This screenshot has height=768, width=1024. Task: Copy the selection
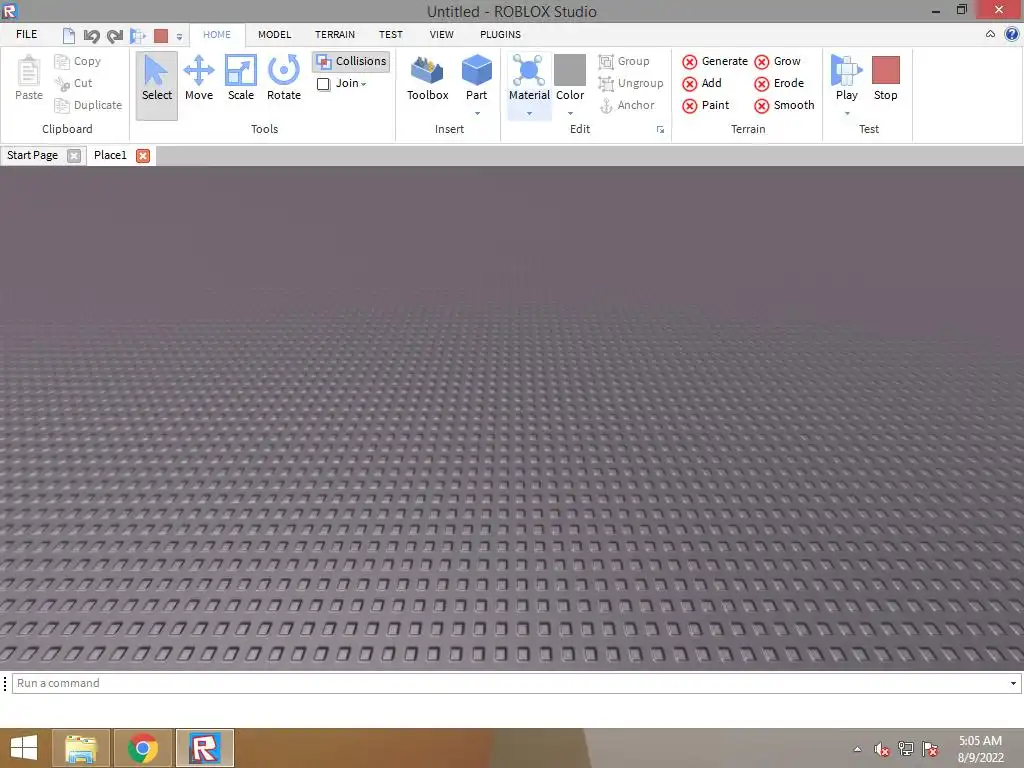(78, 61)
